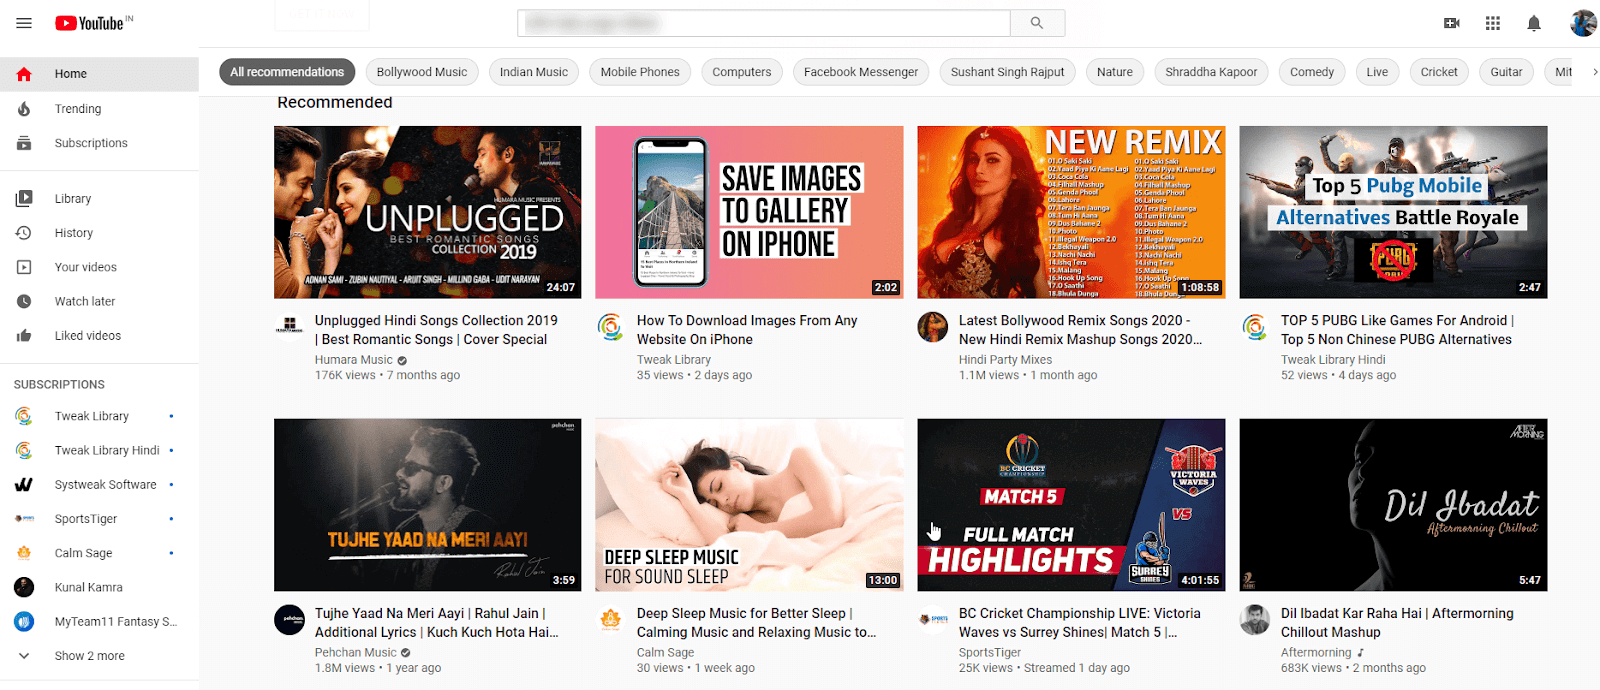Screen dimensions: 1600x690
Task: Open the YouTube apps grid
Action: pyautogui.click(x=1493, y=23)
